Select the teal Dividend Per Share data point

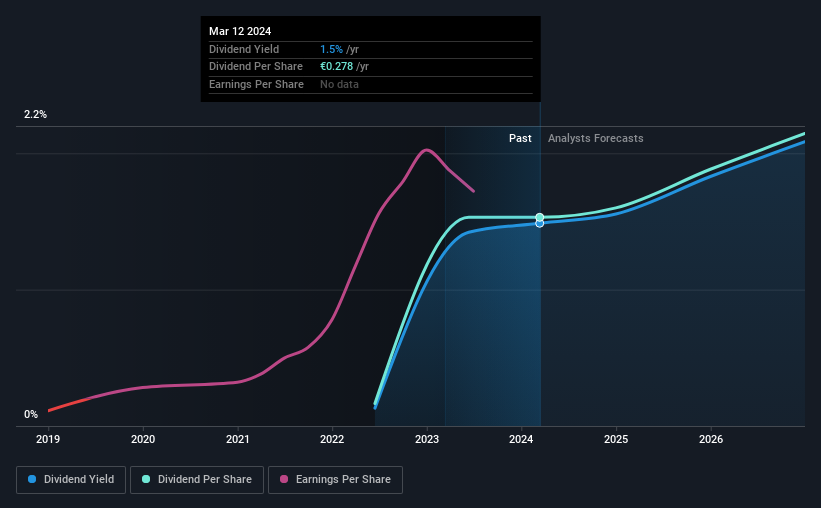click(x=540, y=217)
